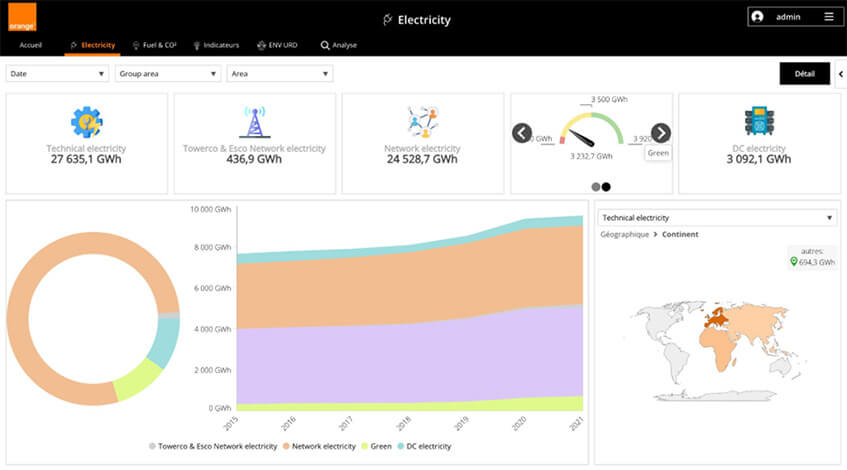Open the admin hamburger menu icon
Screen dimensions: 847x470
point(828,17)
